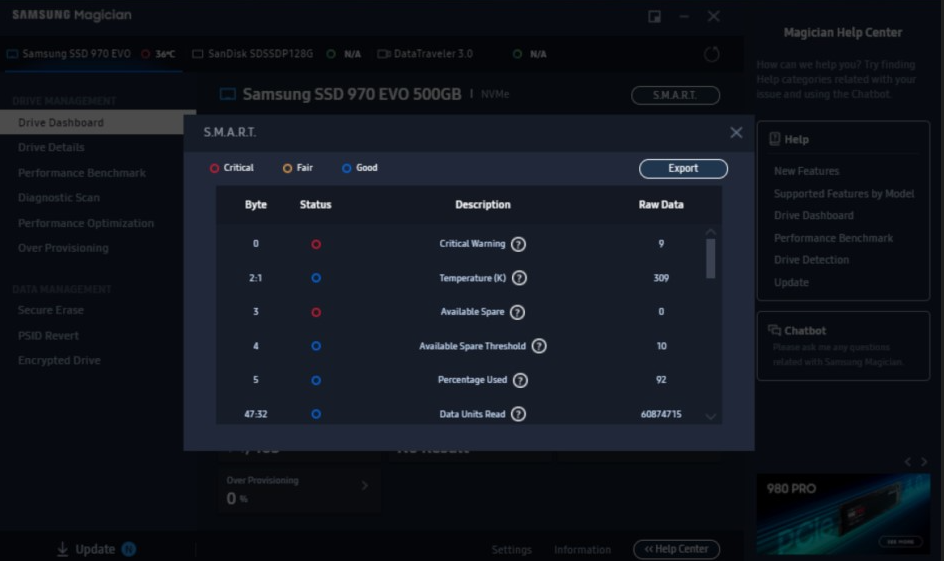Click the Temperature blue status circle
This screenshot has width=944, height=561.
pyautogui.click(x=316, y=278)
